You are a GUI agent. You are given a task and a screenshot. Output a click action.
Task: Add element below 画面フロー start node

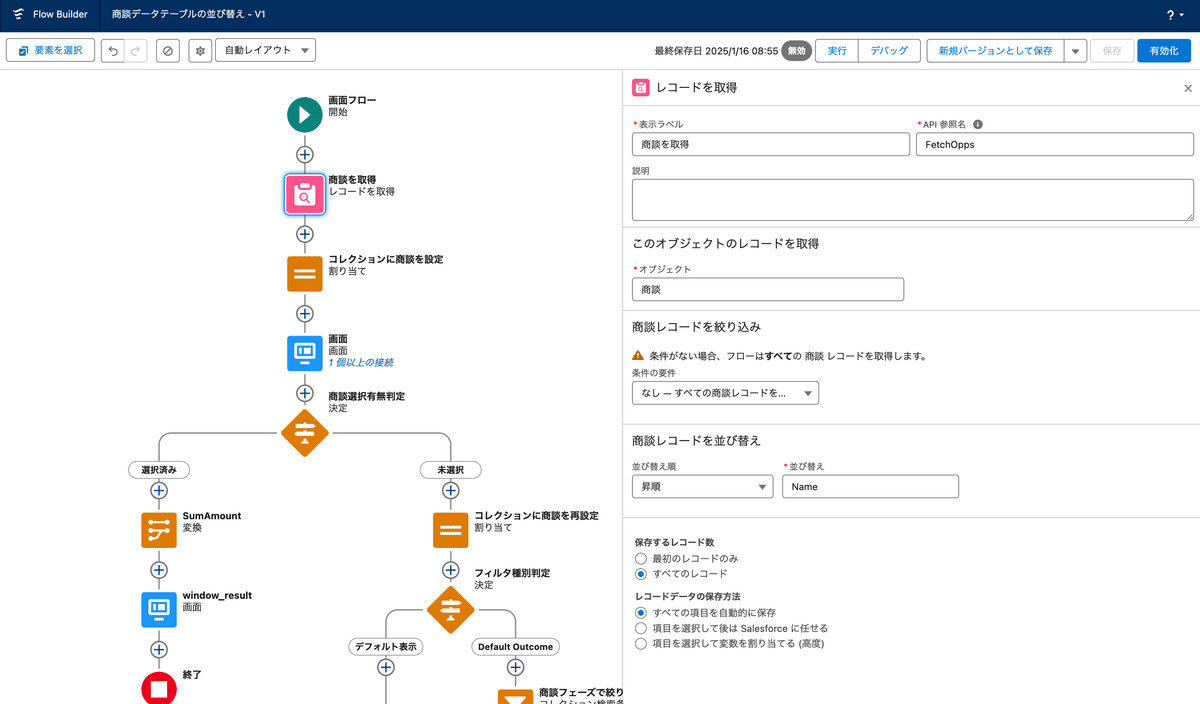pyautogui.click(x=305, y=154)
